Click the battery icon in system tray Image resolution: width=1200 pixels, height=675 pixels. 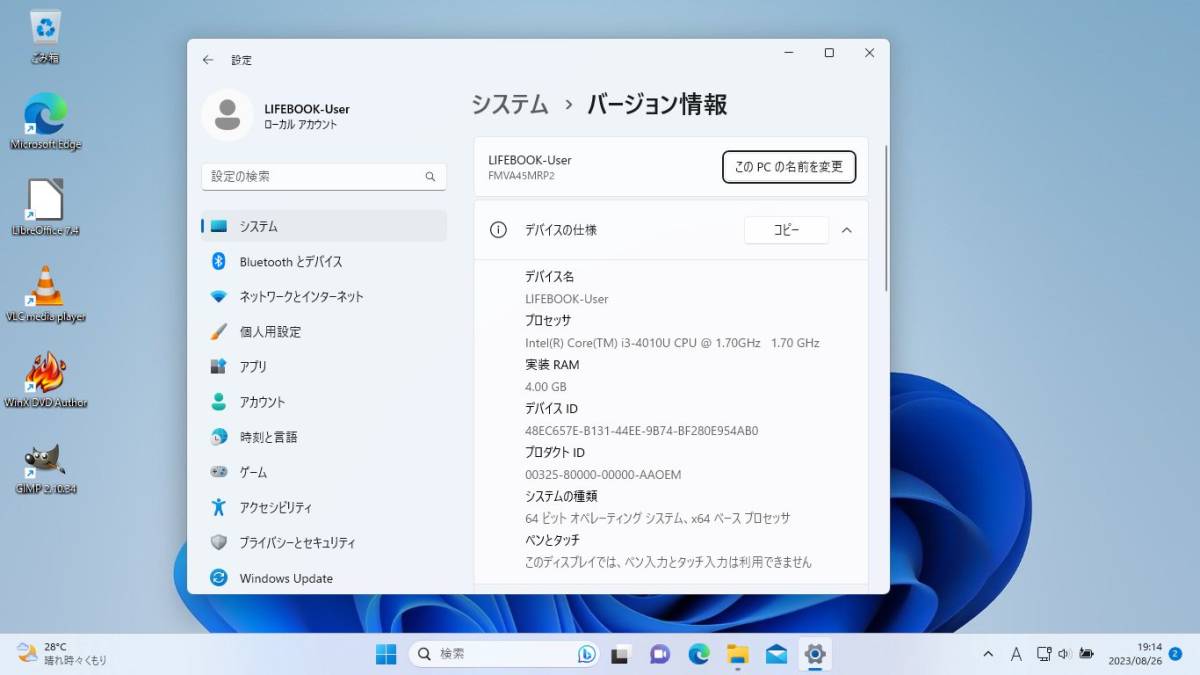coord(1086,654)
